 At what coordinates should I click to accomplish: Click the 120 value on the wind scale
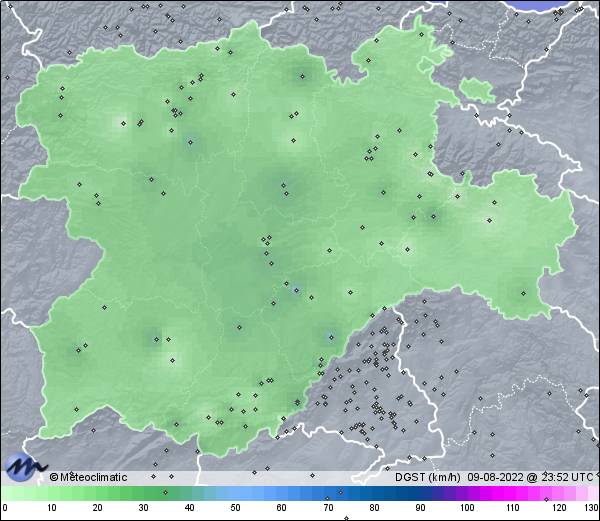click(559, 508)
